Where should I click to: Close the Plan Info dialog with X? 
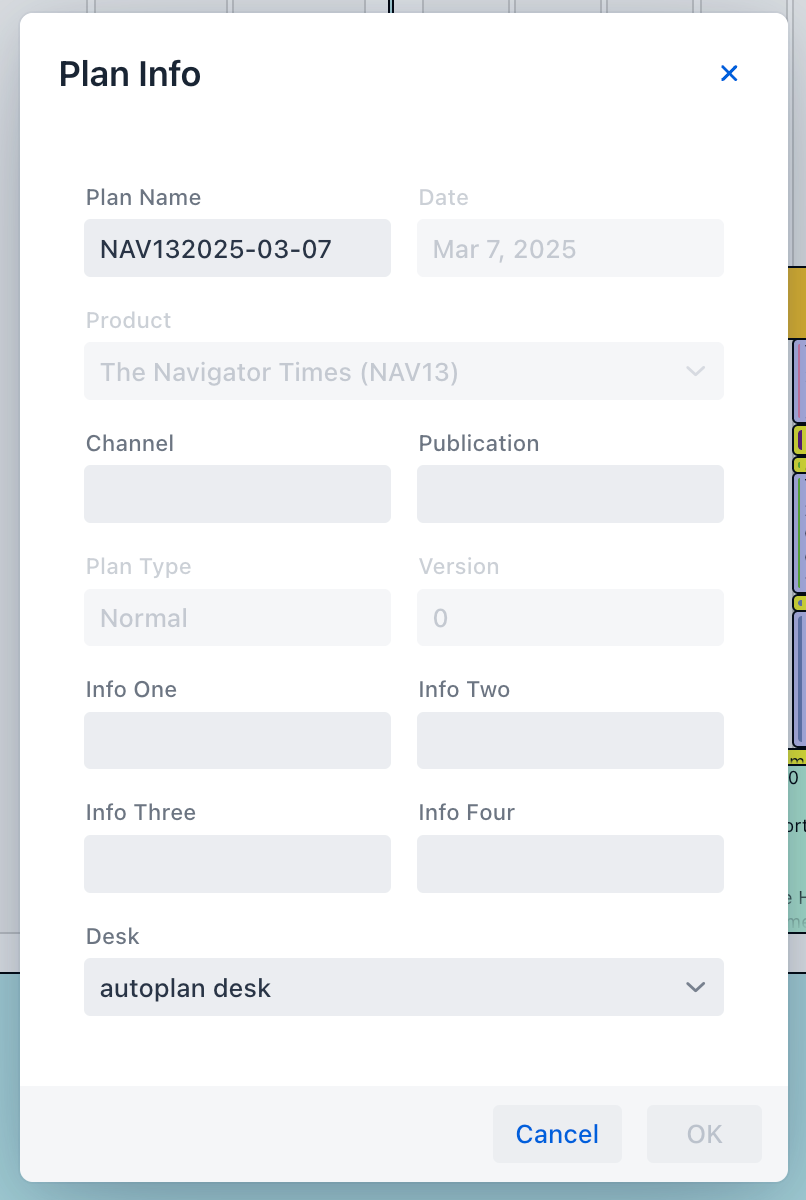click(x=729, y=73)
